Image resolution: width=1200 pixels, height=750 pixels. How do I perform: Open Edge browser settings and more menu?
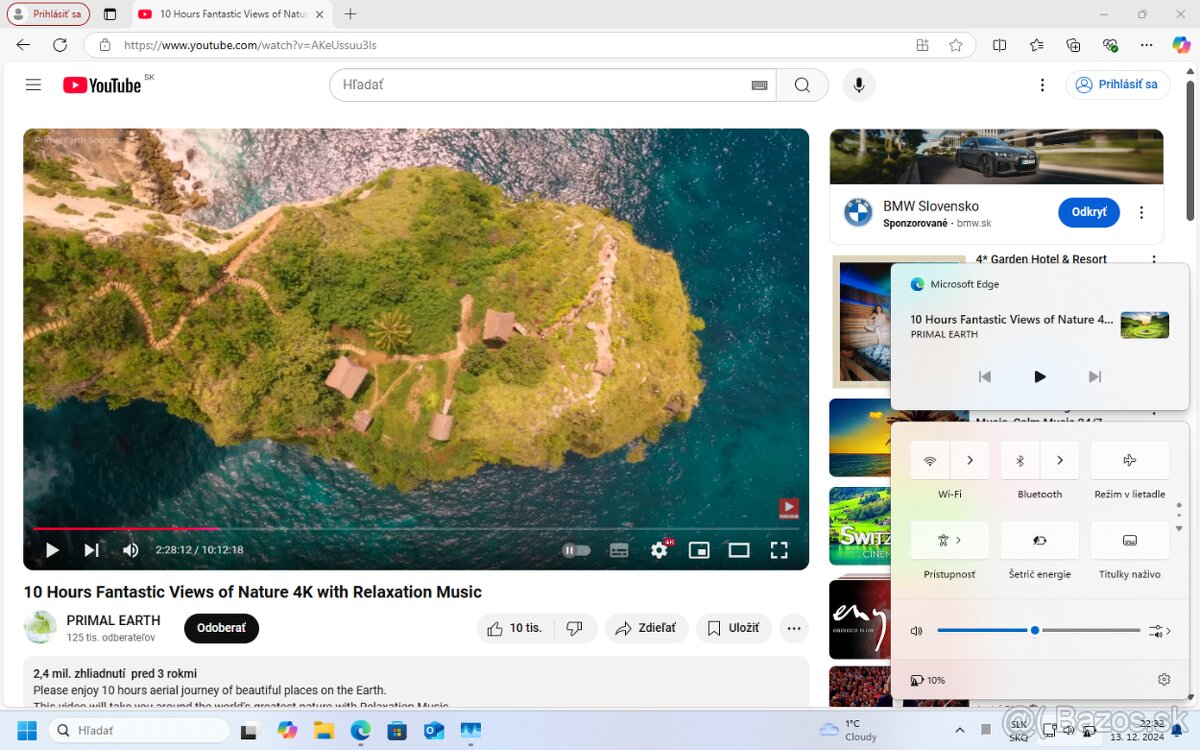point(1147,45)
